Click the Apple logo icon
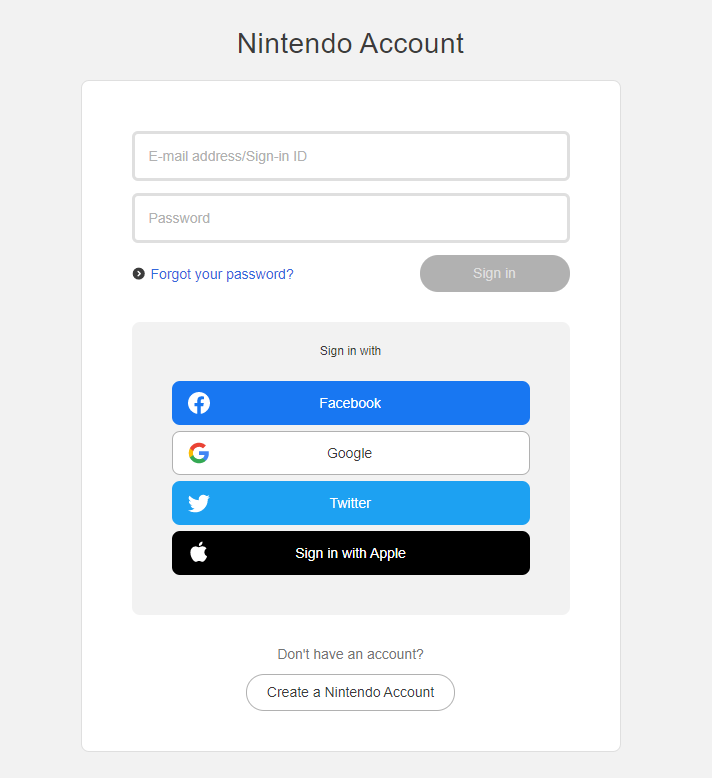The image size is (712, 778). (199, 553)
